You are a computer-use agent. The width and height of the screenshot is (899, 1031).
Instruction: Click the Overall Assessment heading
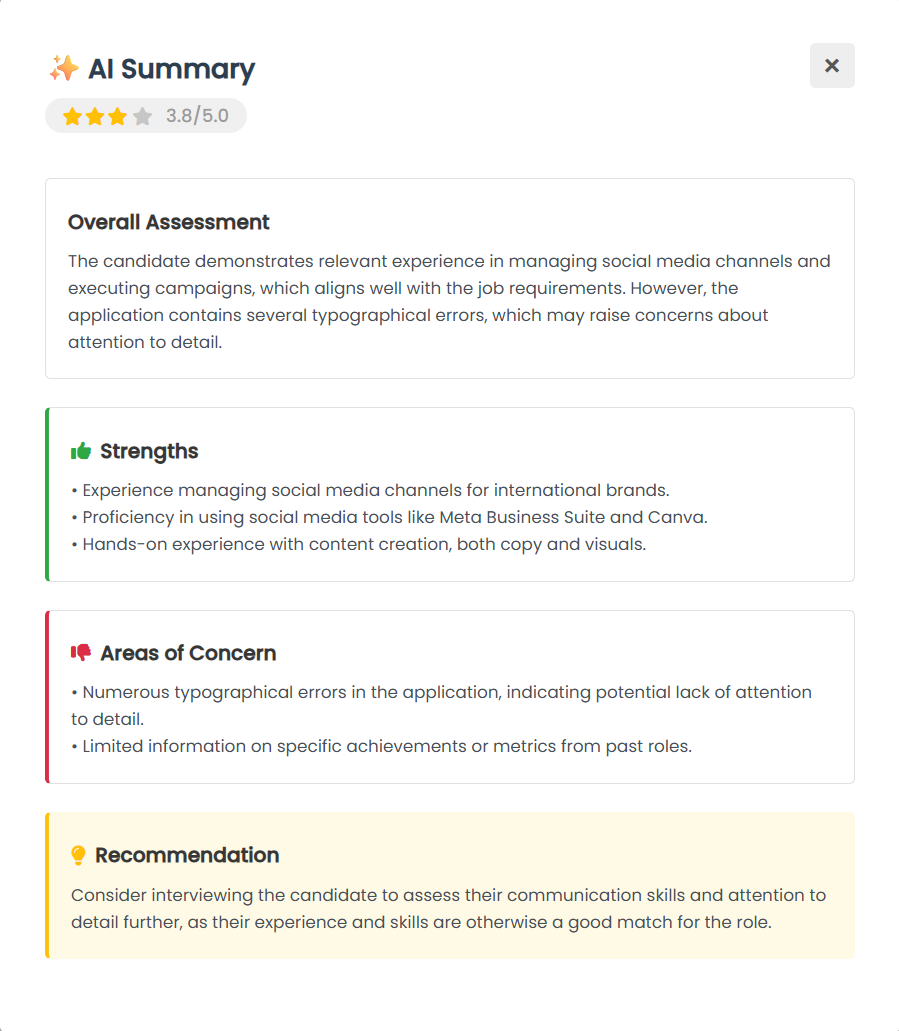click(169, 222)
